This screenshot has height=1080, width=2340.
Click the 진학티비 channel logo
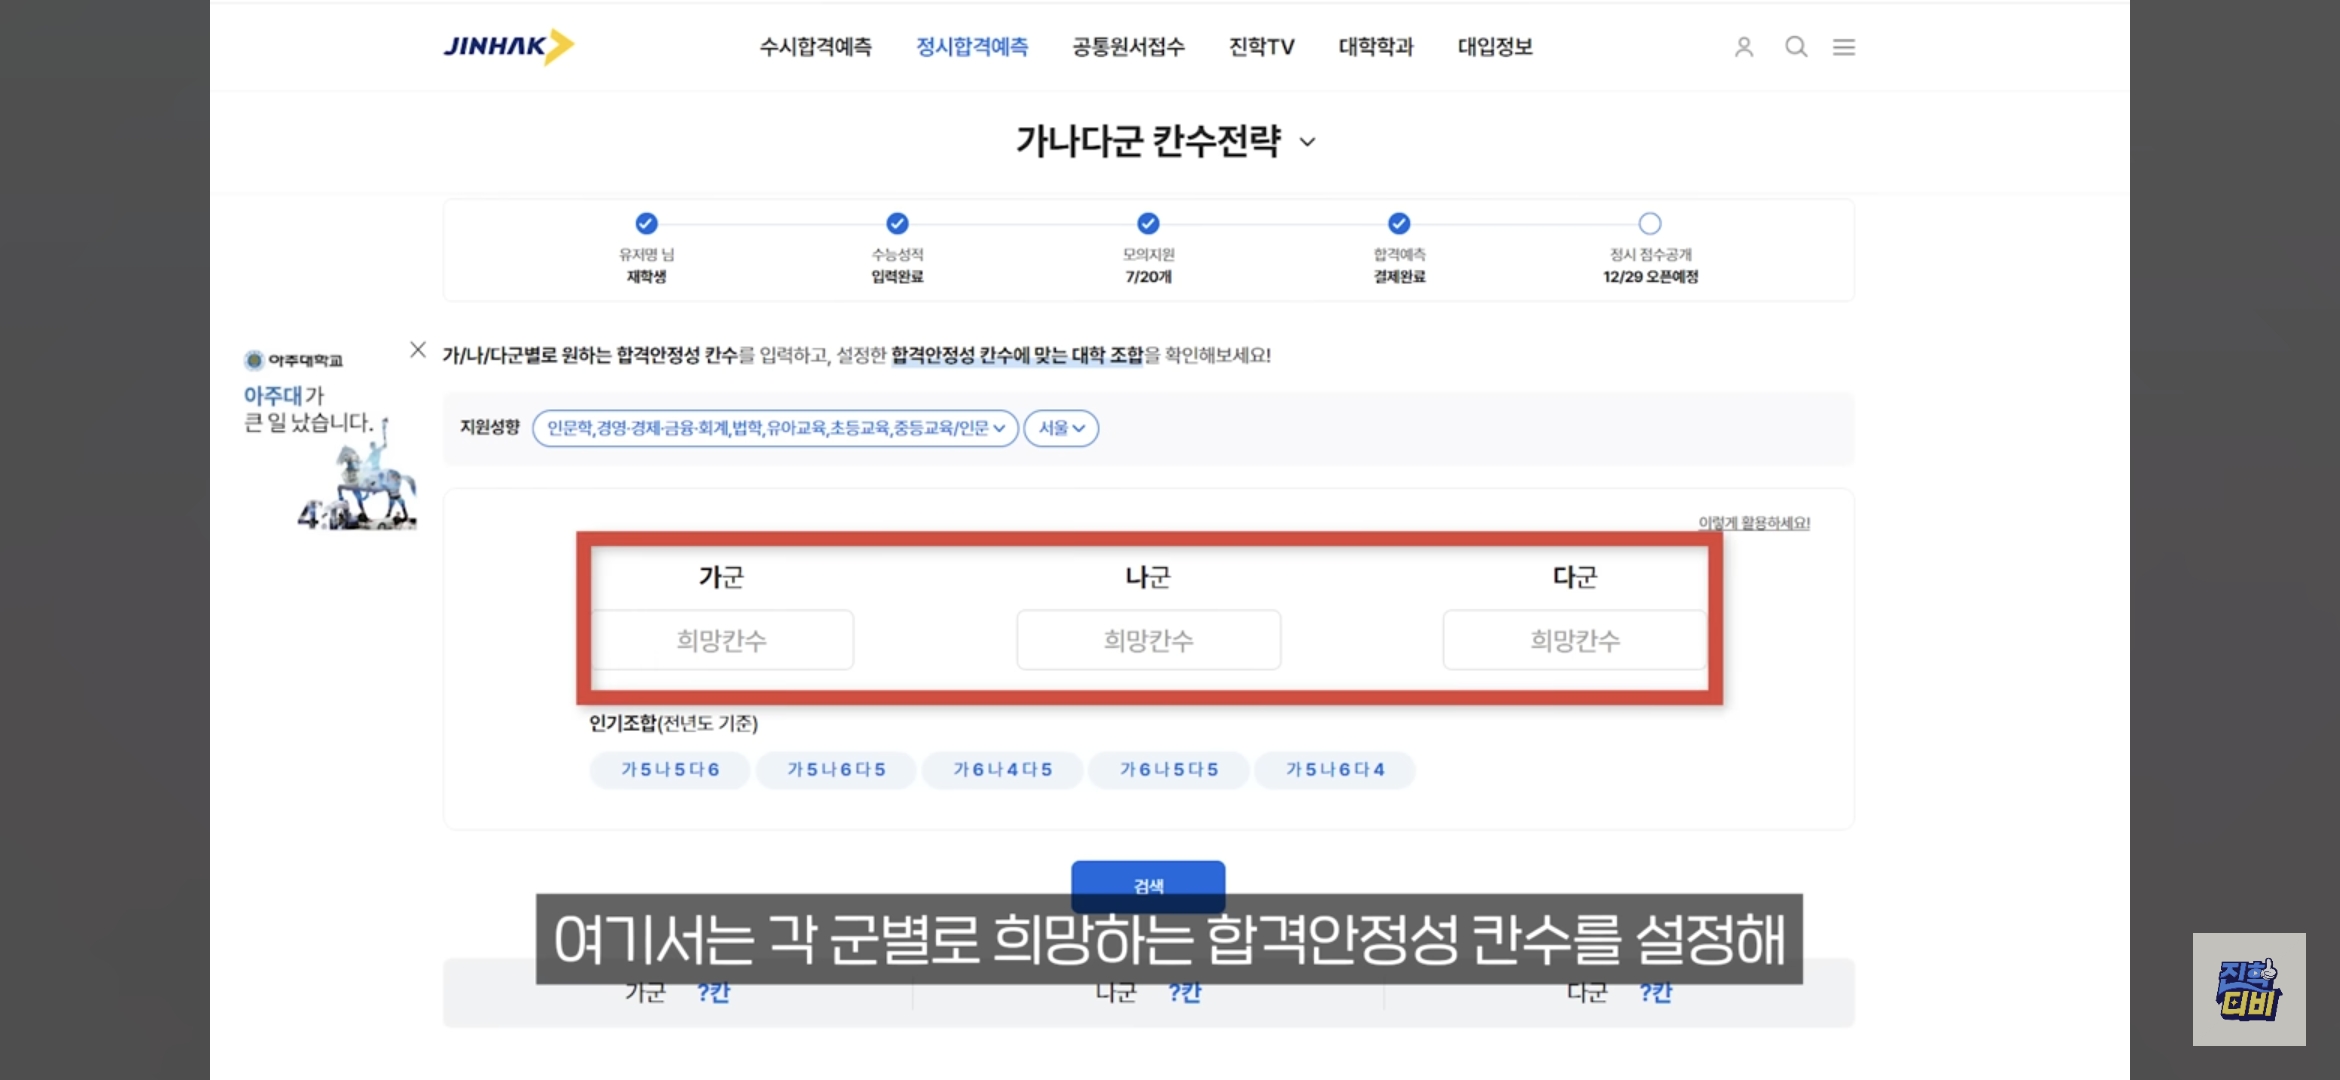point(2248,989)
